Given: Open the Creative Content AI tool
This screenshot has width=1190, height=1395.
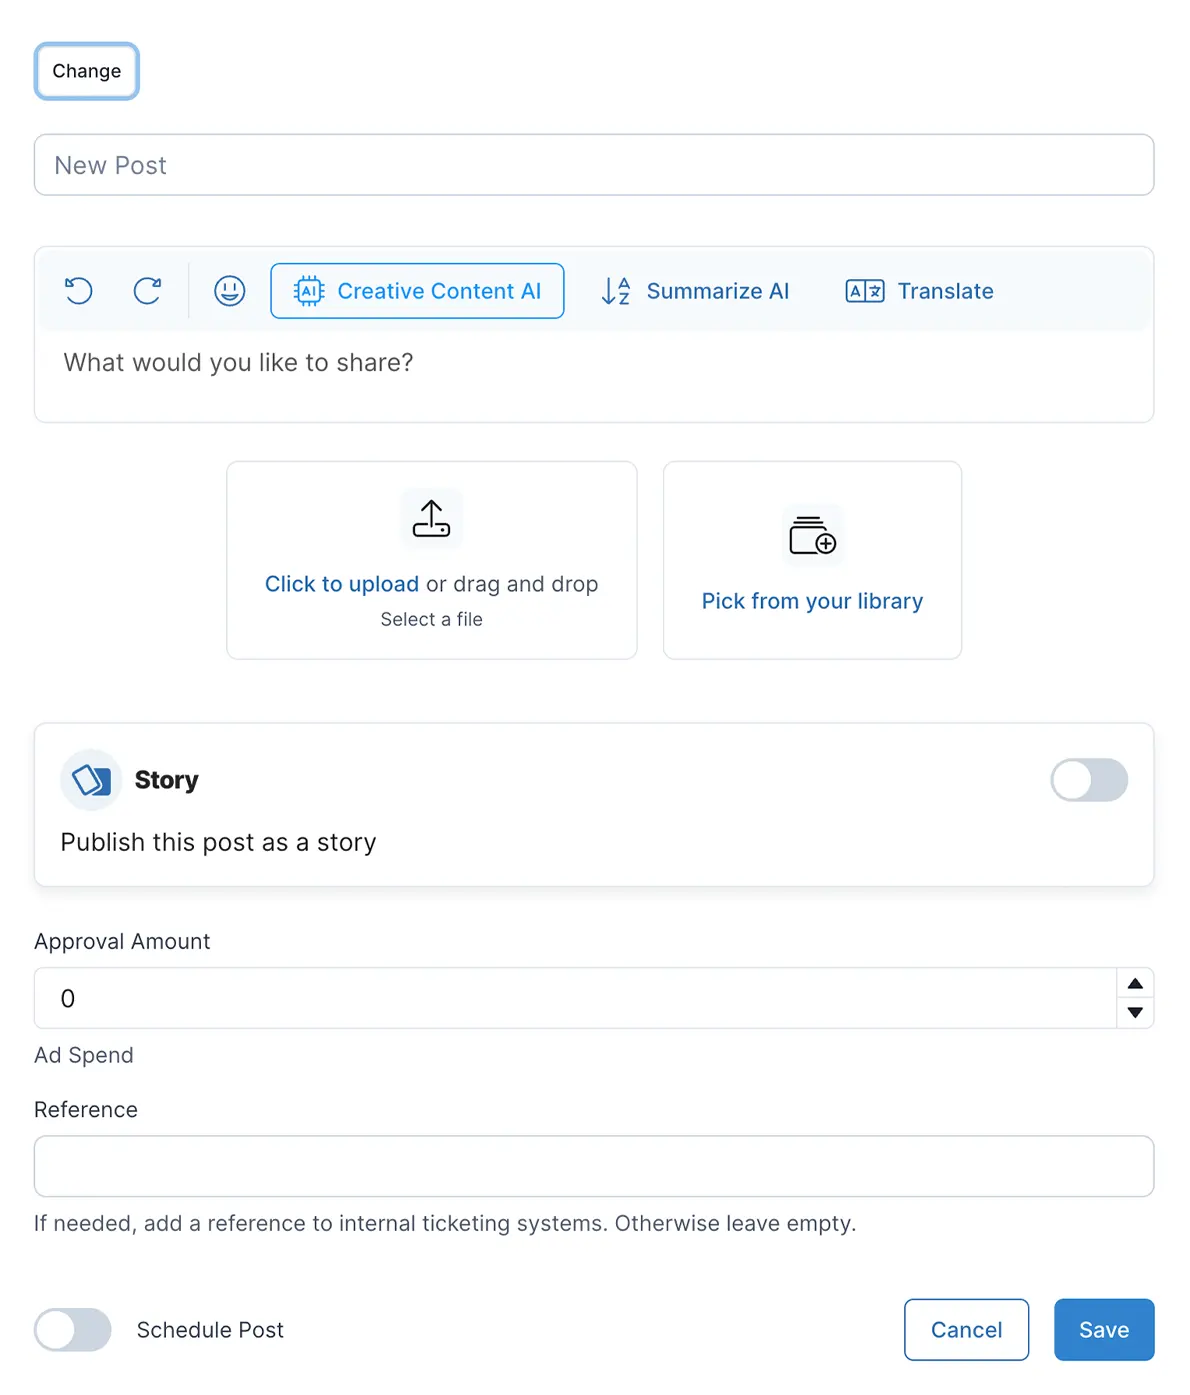Looking at the screenshot, I should (x=417, y=291).
